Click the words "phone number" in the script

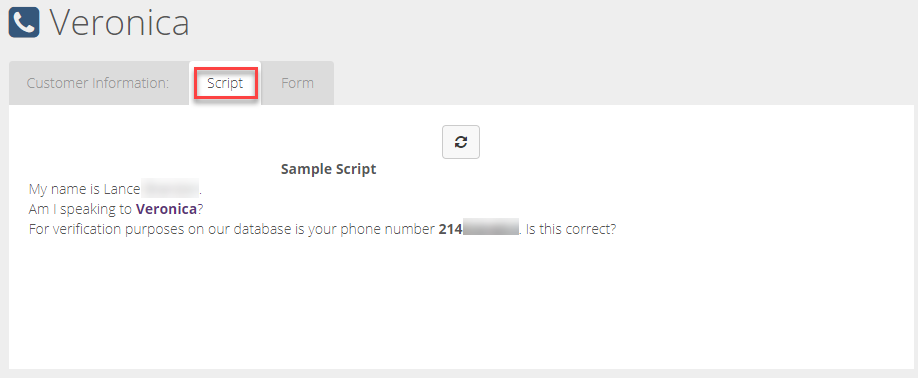pyautogui.click(x=399, y=229)
